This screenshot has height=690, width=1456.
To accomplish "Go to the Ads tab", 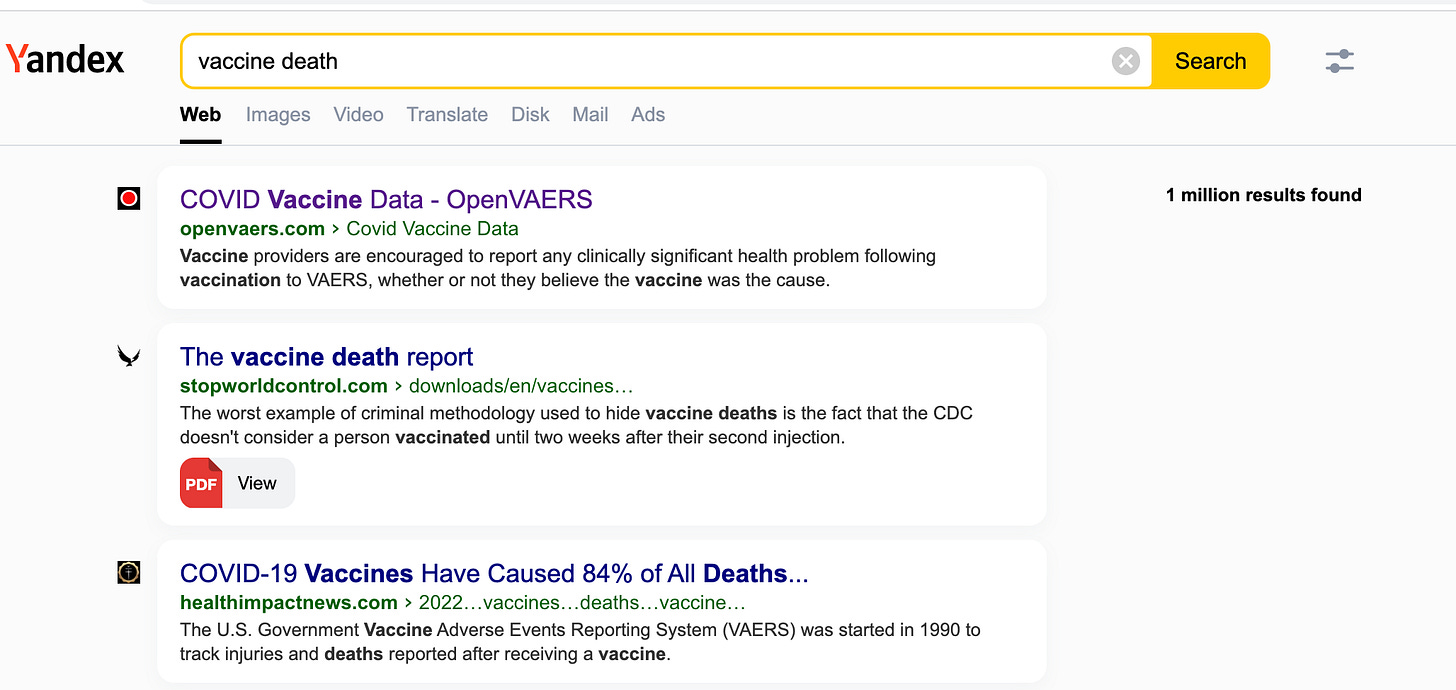I will 648,115.
